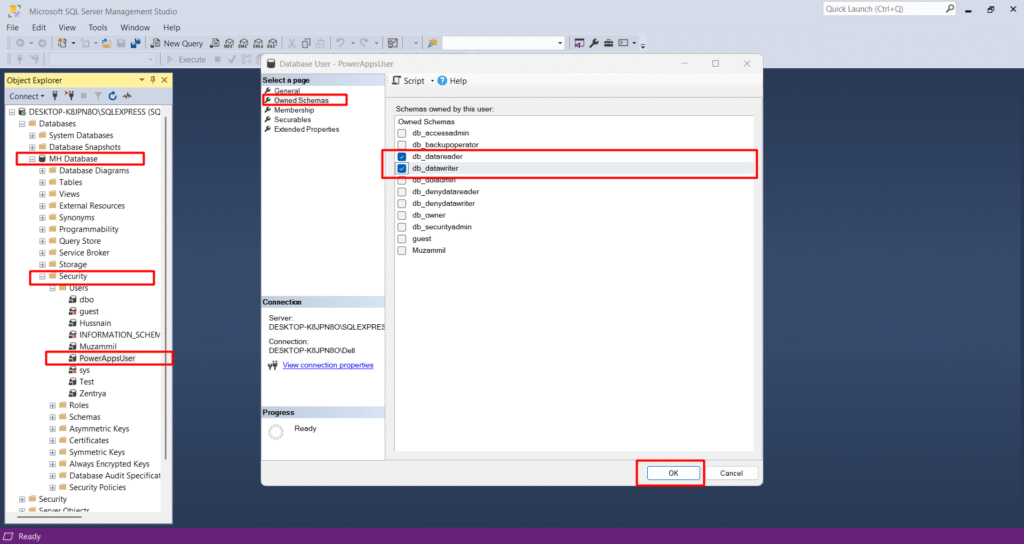Click the OK button
The width and height of the screenshot is (1024, 544).
(672, 473)
